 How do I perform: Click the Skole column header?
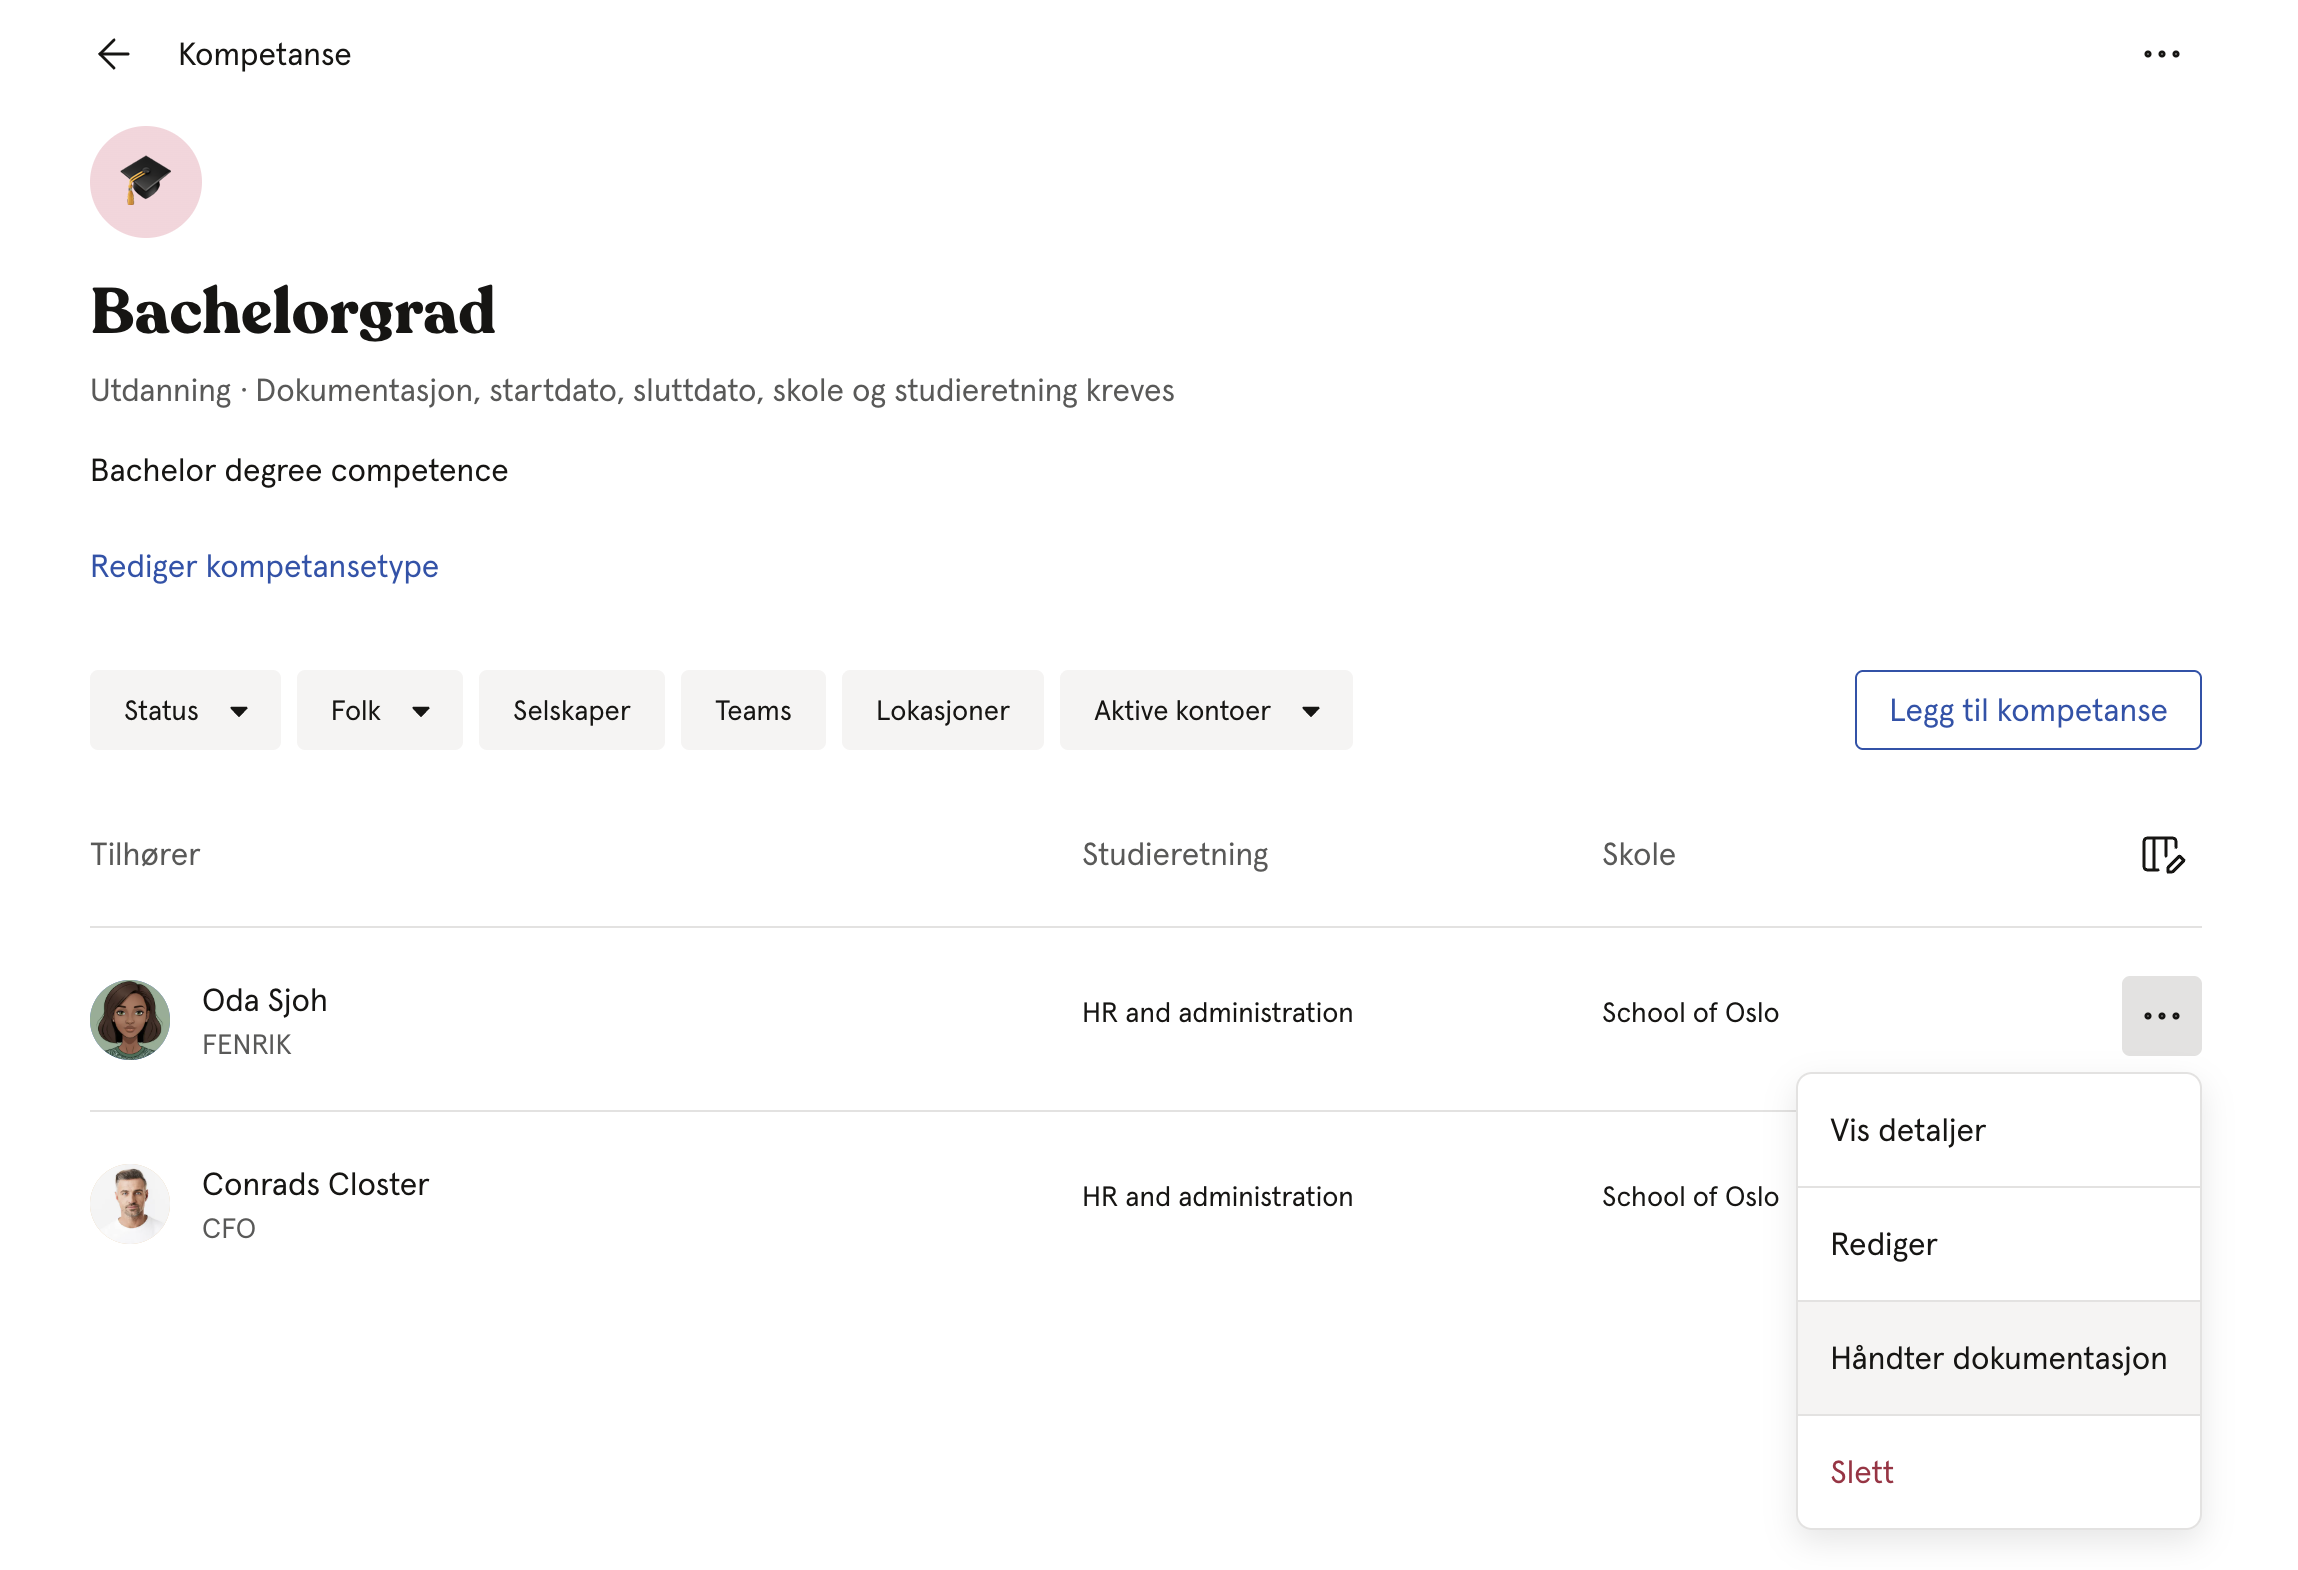click(x=1638, y=854)
